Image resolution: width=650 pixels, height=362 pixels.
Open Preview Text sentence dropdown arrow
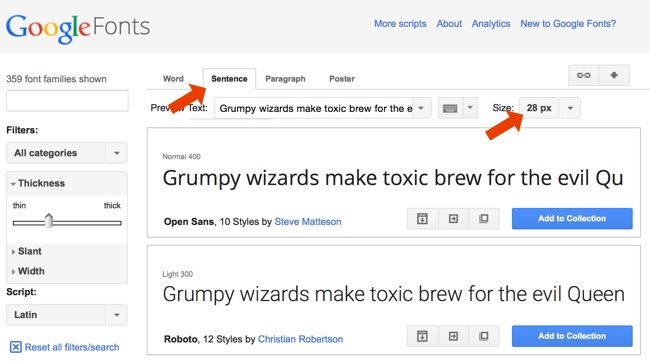click(421, 108)
